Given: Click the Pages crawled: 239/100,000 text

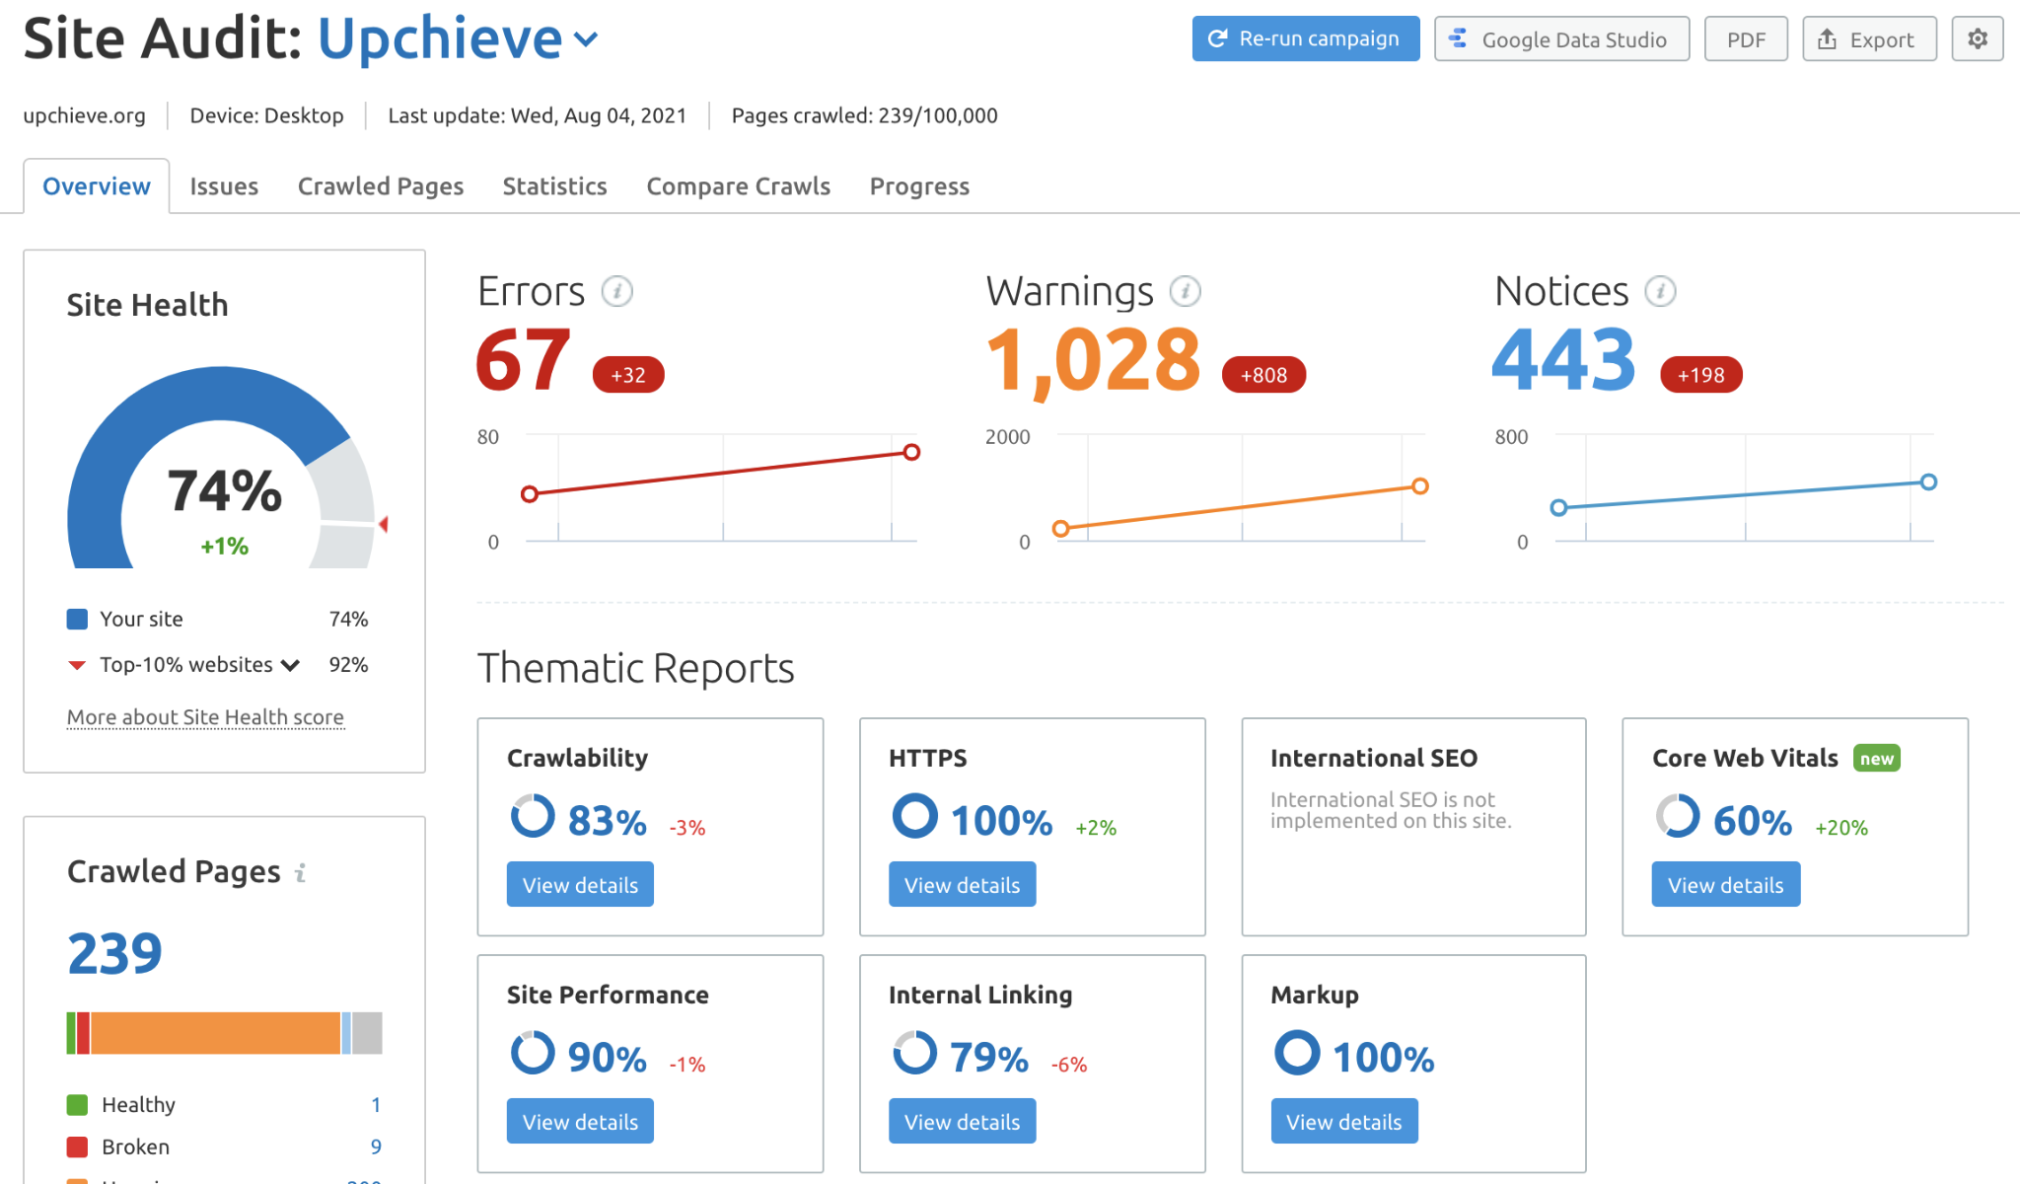Looking at the screenshot, I should 864,116.
